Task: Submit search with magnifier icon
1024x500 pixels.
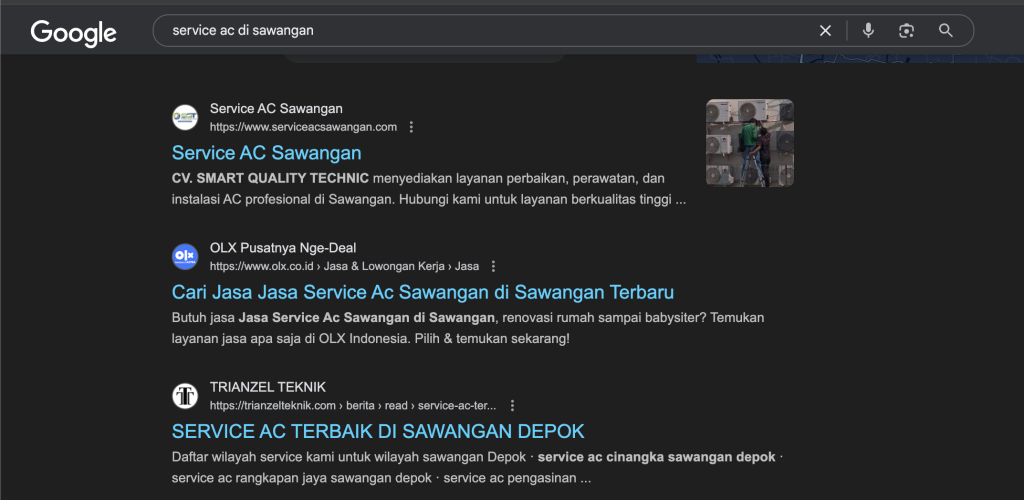Action: [946, 31]
